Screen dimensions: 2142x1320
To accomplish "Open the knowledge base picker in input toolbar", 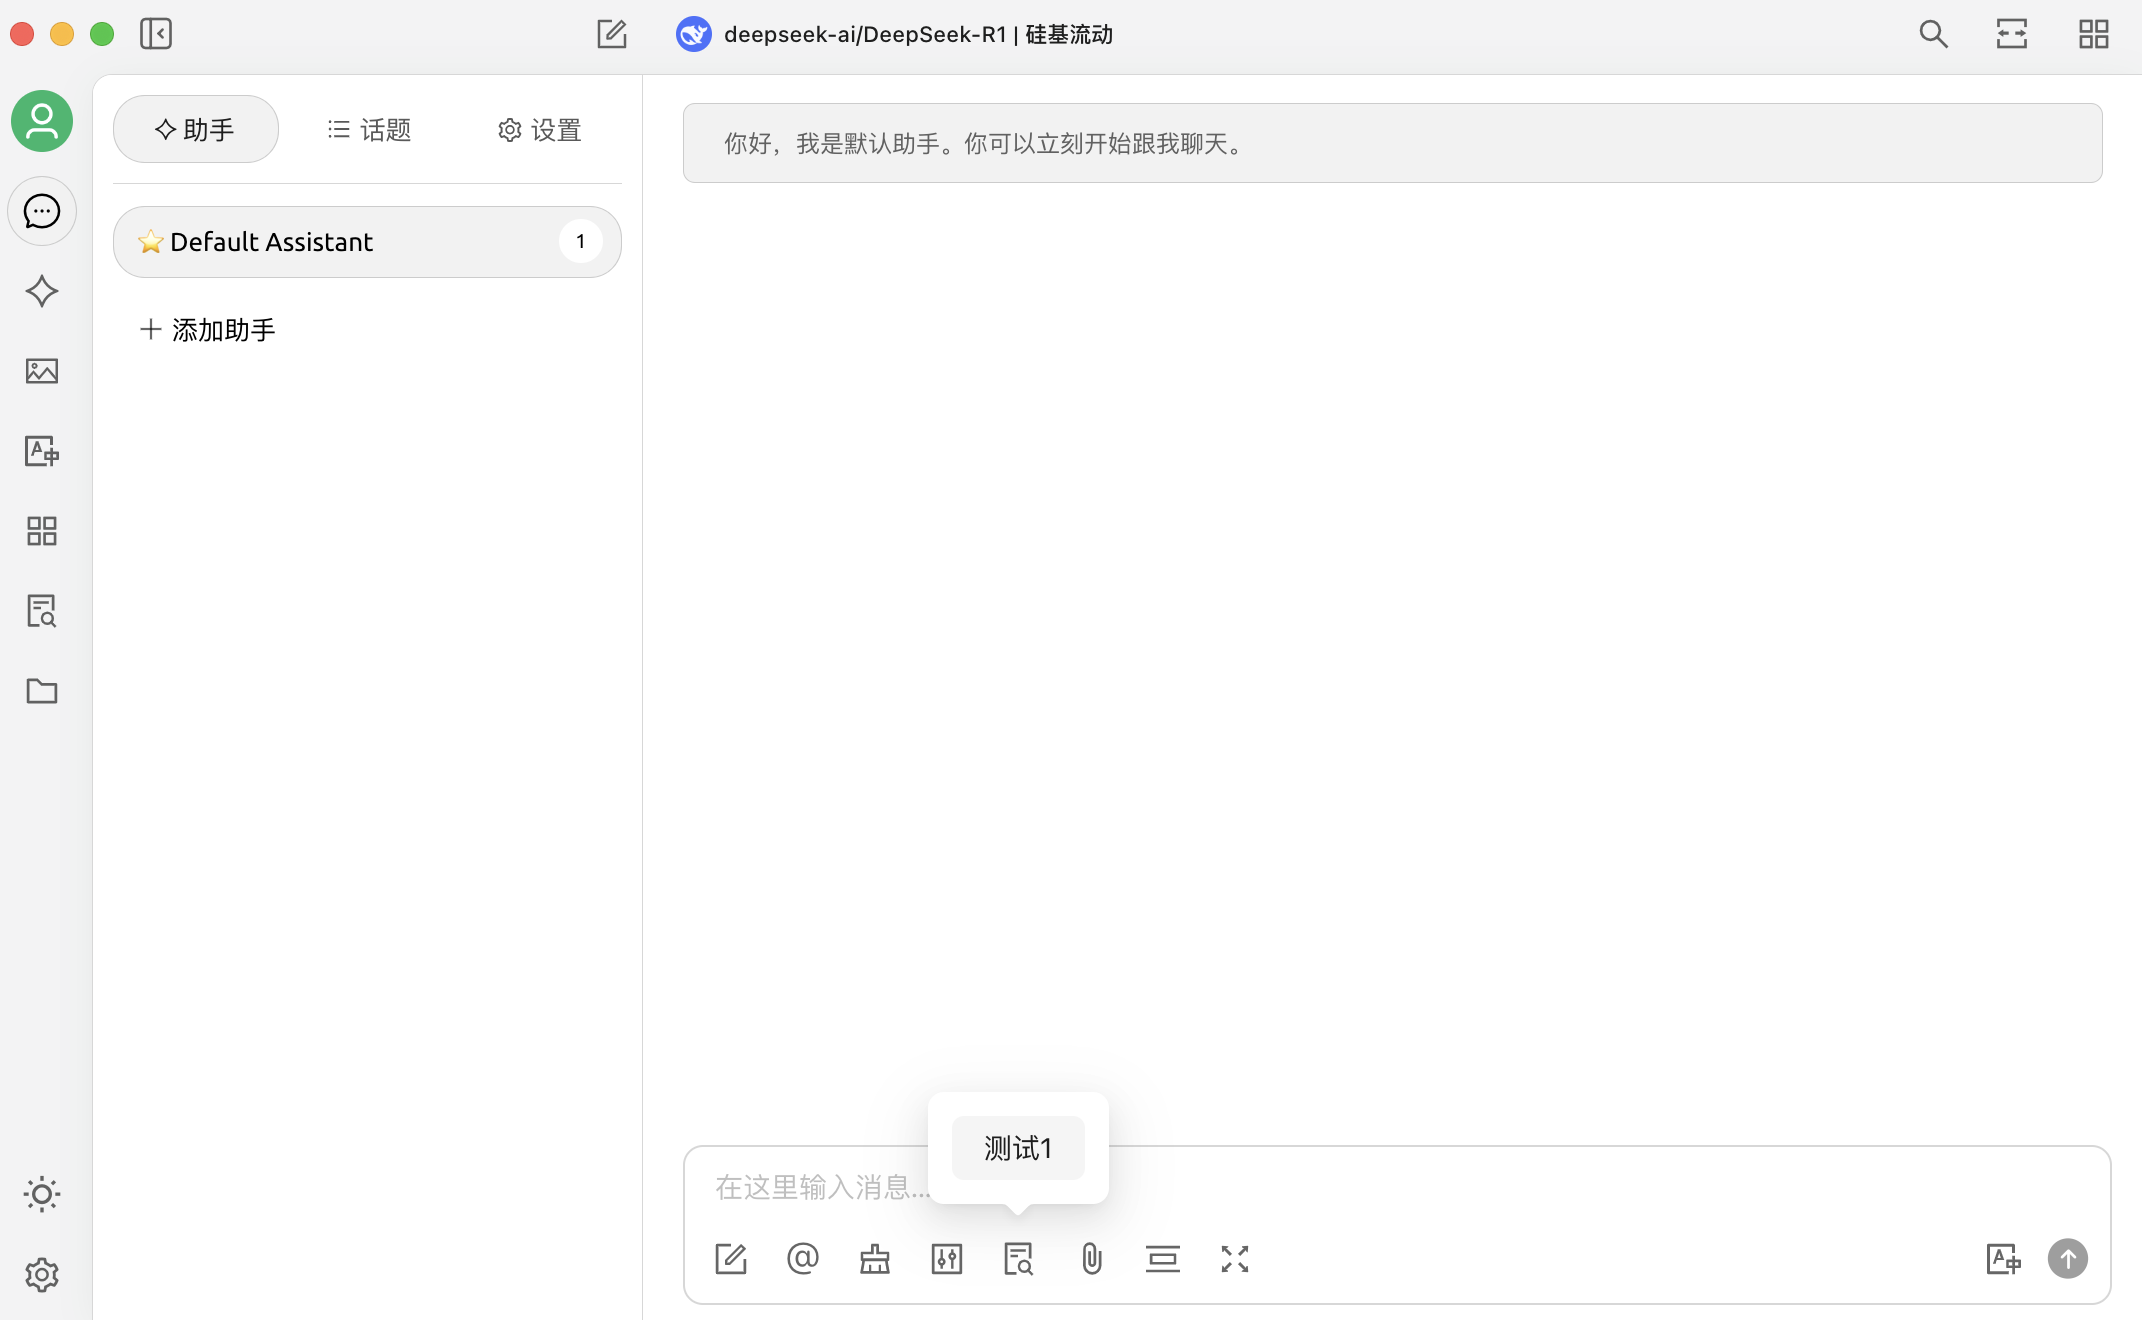I will tap(1018, 1259).
